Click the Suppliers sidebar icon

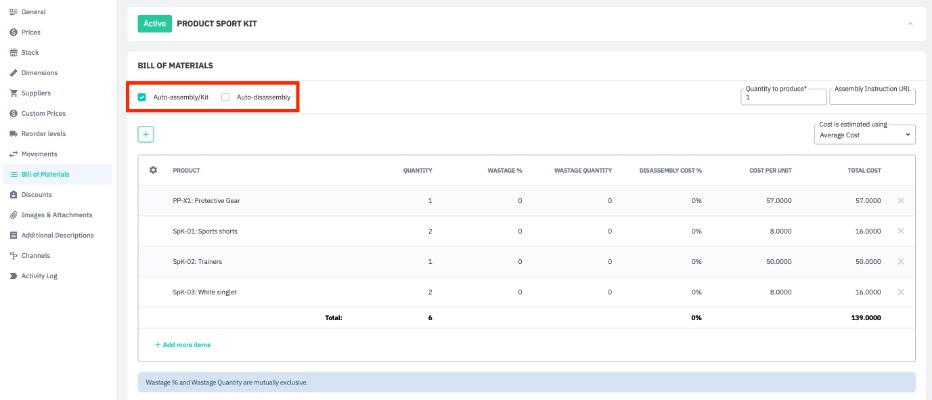pos(13,93)
